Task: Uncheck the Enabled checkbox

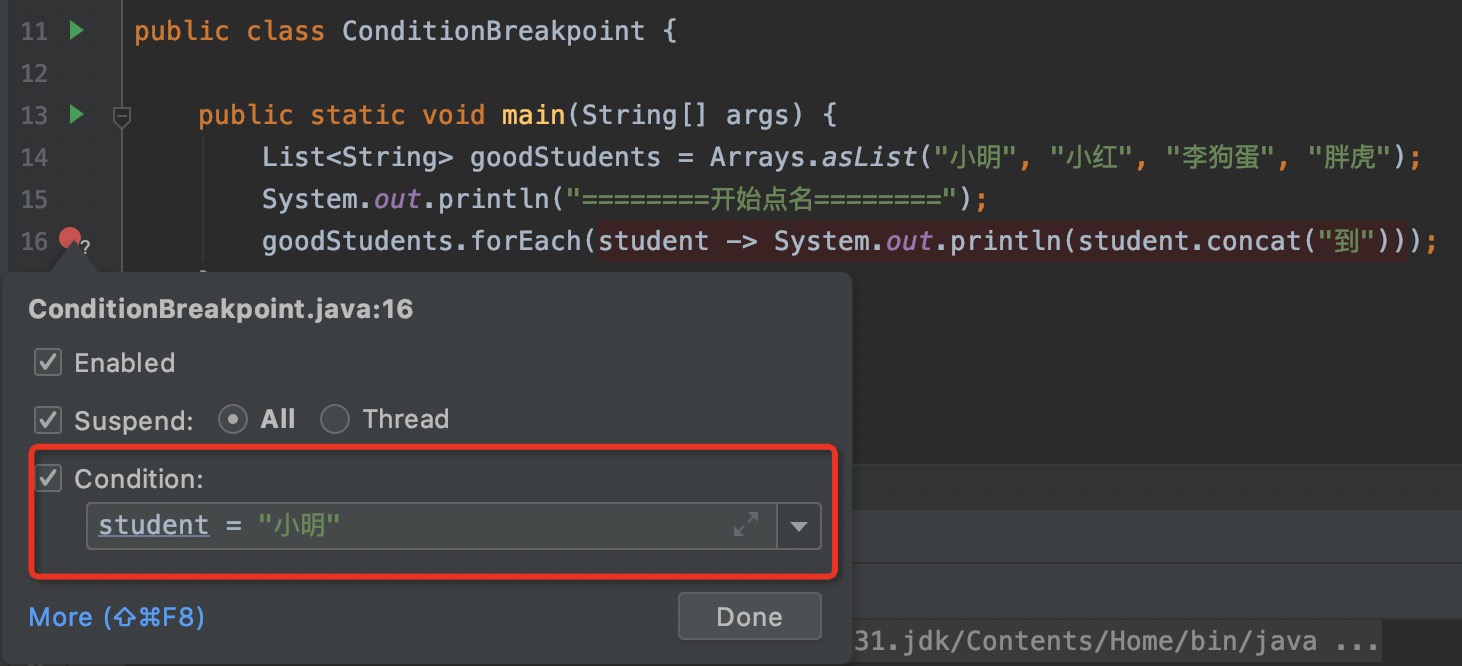Action: (48, 362)
